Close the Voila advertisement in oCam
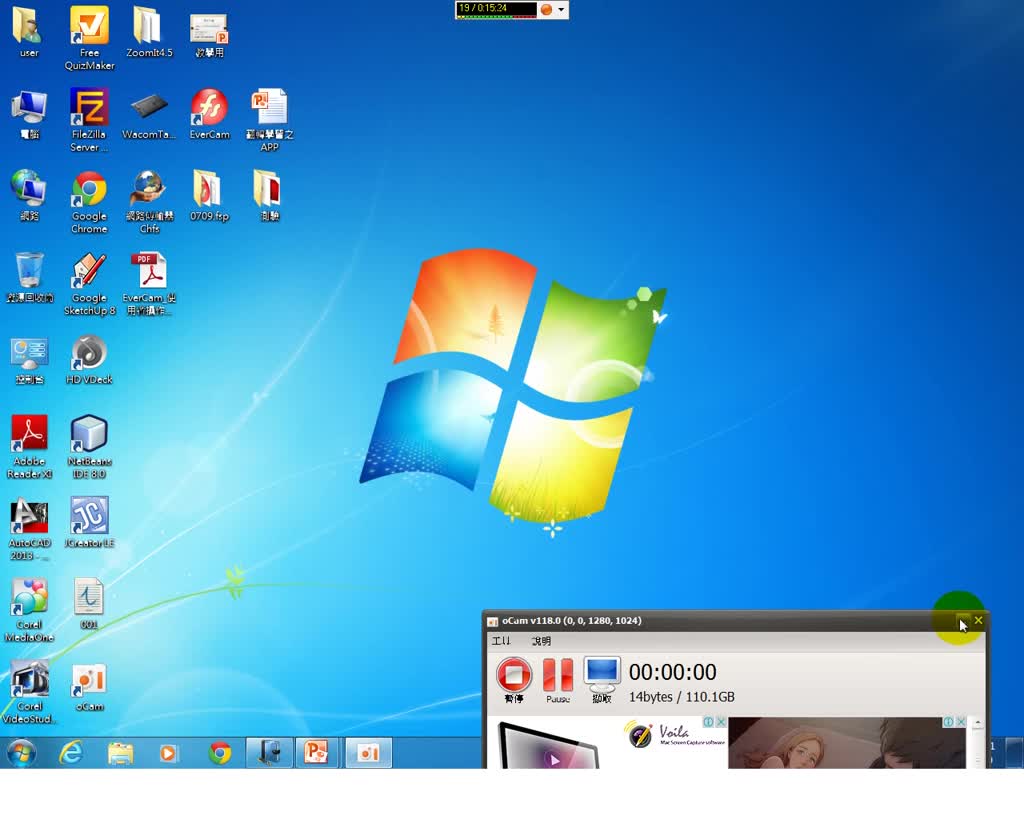 (721, 721)
